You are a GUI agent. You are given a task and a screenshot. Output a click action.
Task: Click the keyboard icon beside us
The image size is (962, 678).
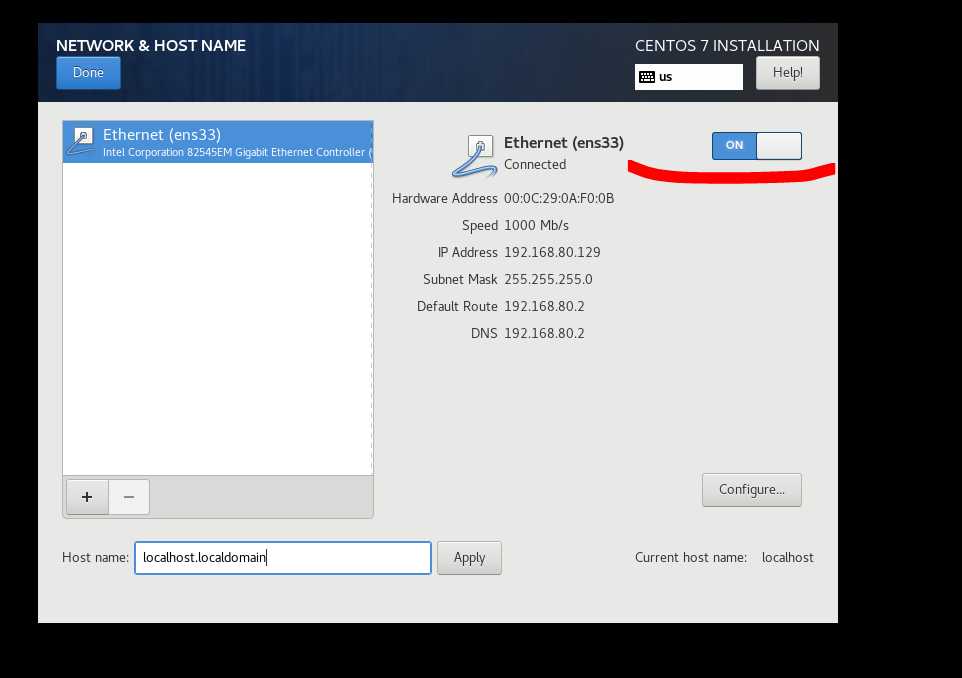click(x=647, y=77)
